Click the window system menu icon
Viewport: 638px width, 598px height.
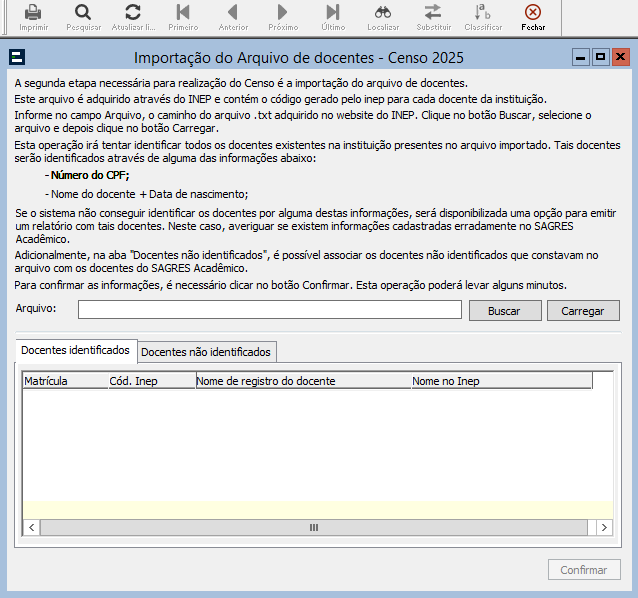point(17,57)
